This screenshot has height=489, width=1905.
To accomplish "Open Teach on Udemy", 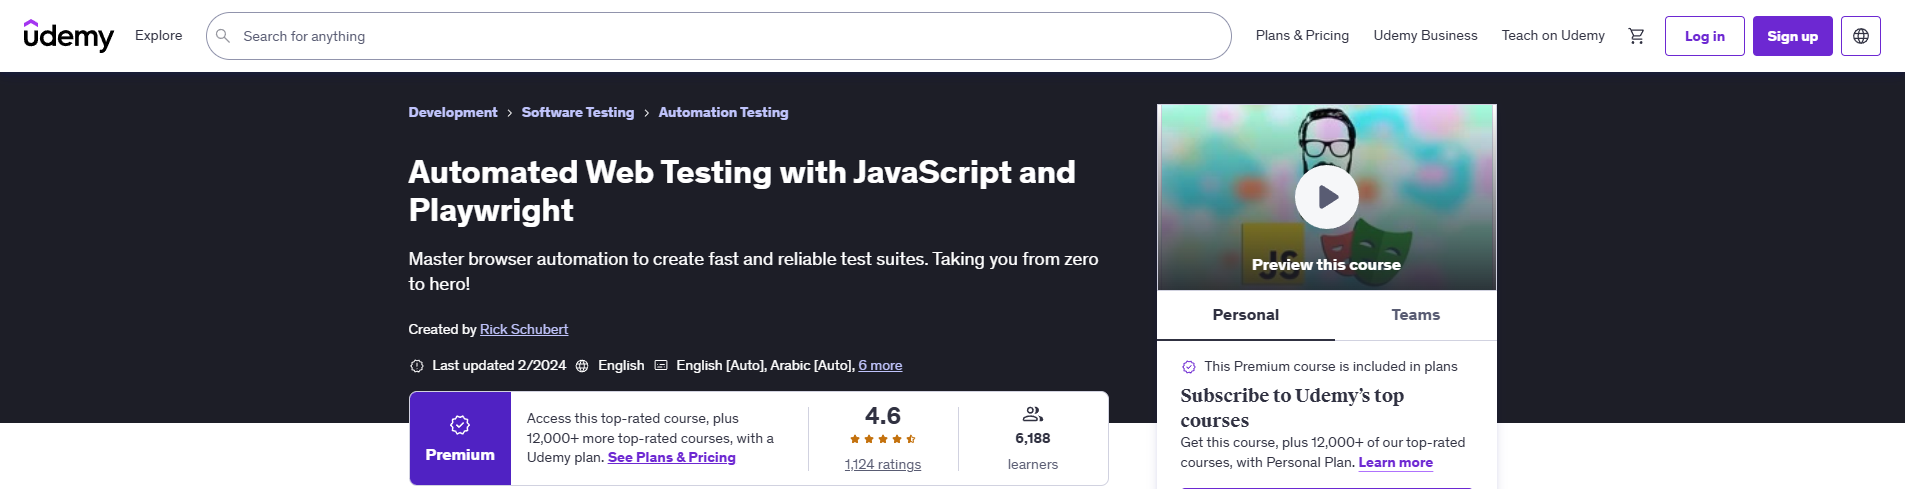I will 1553,35.
